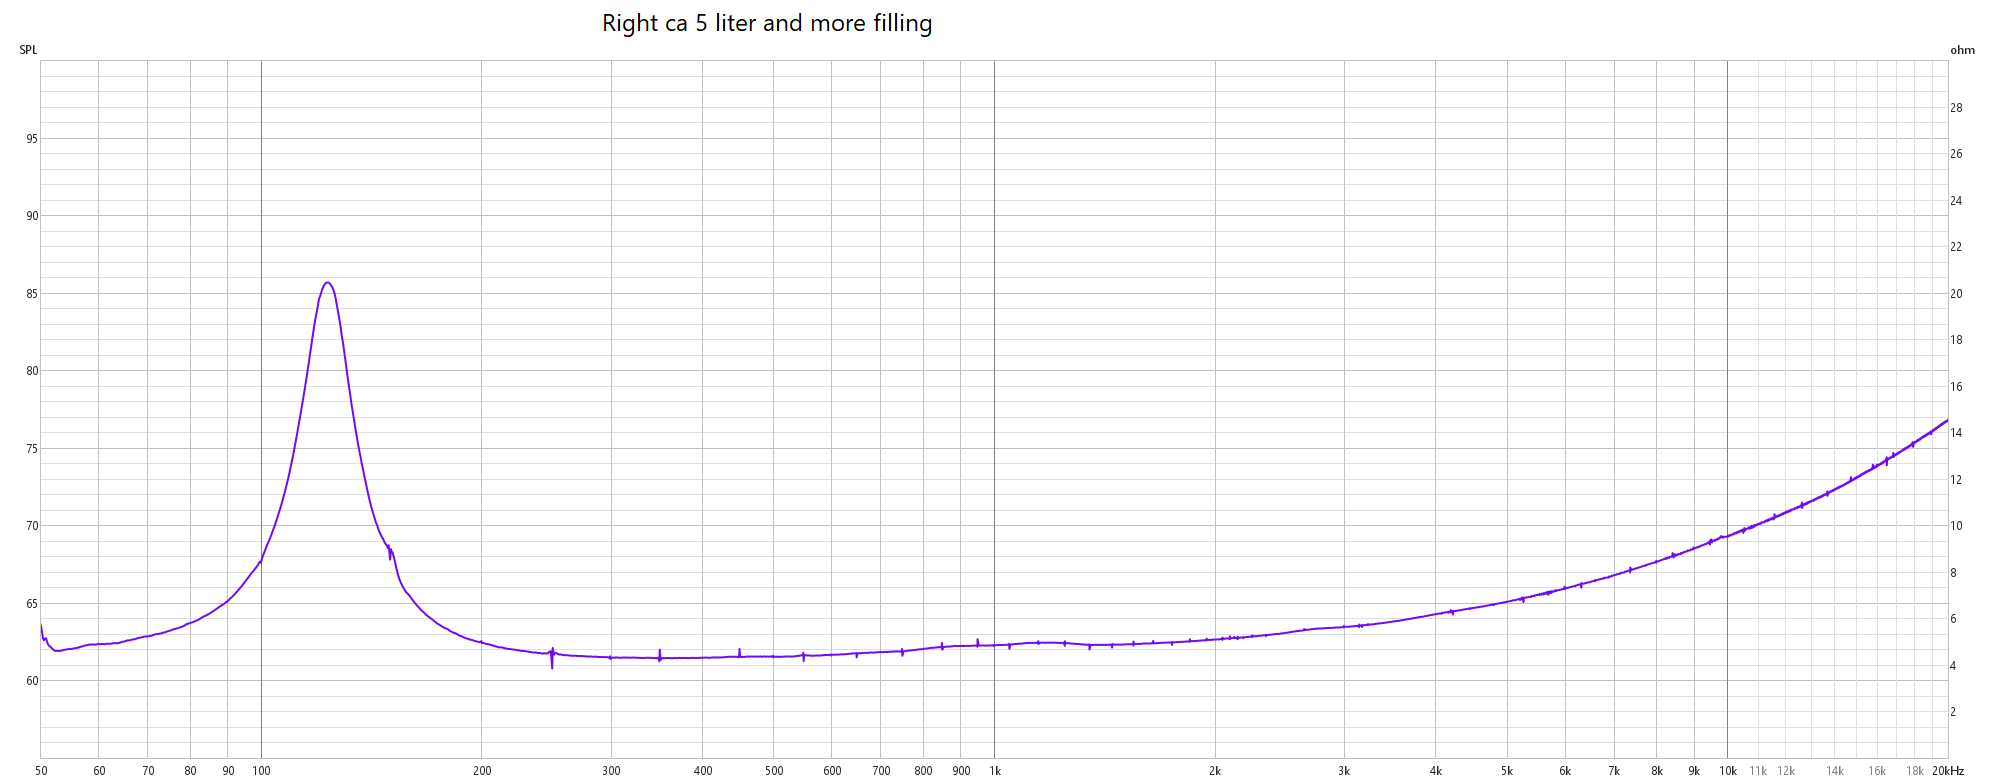Click the 16k frequency axis label
This screenshot has width=2000, height=783.
pos(1877,771)
